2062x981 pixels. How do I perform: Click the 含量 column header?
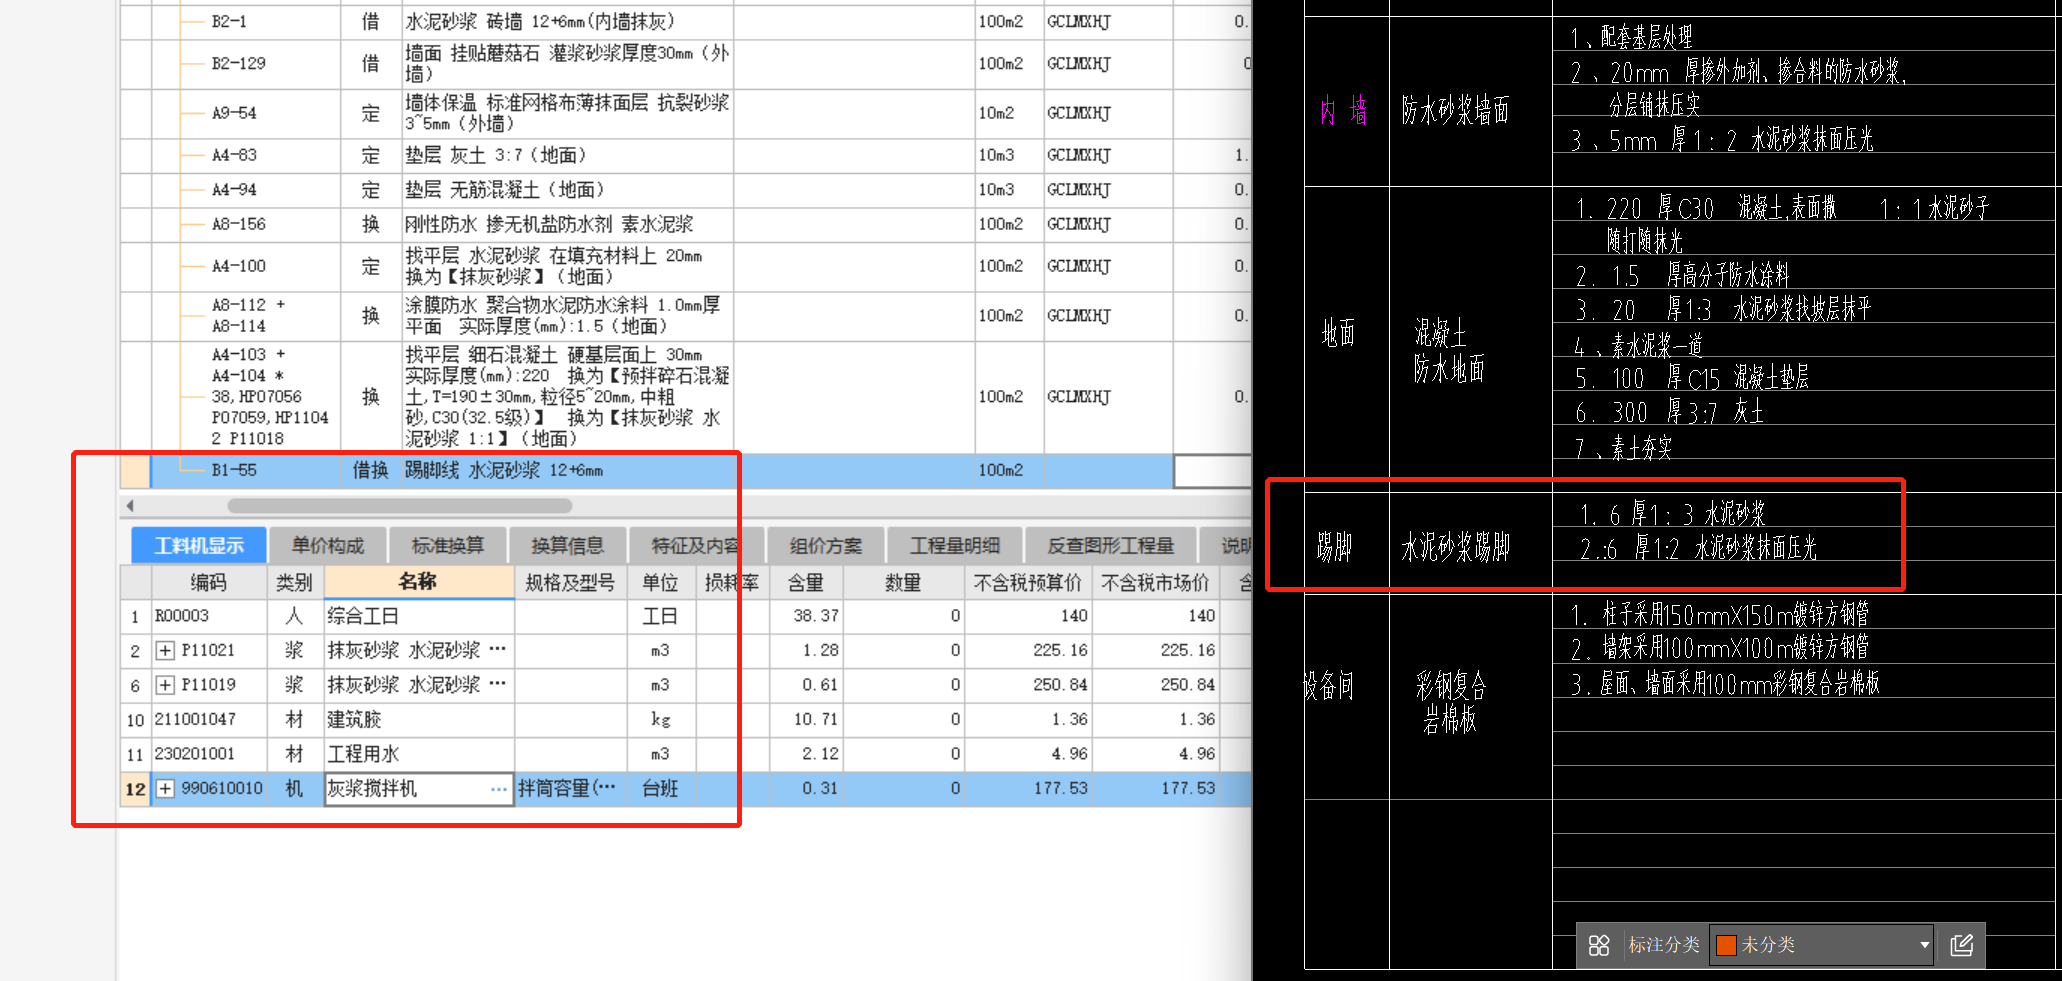(806, 583)
